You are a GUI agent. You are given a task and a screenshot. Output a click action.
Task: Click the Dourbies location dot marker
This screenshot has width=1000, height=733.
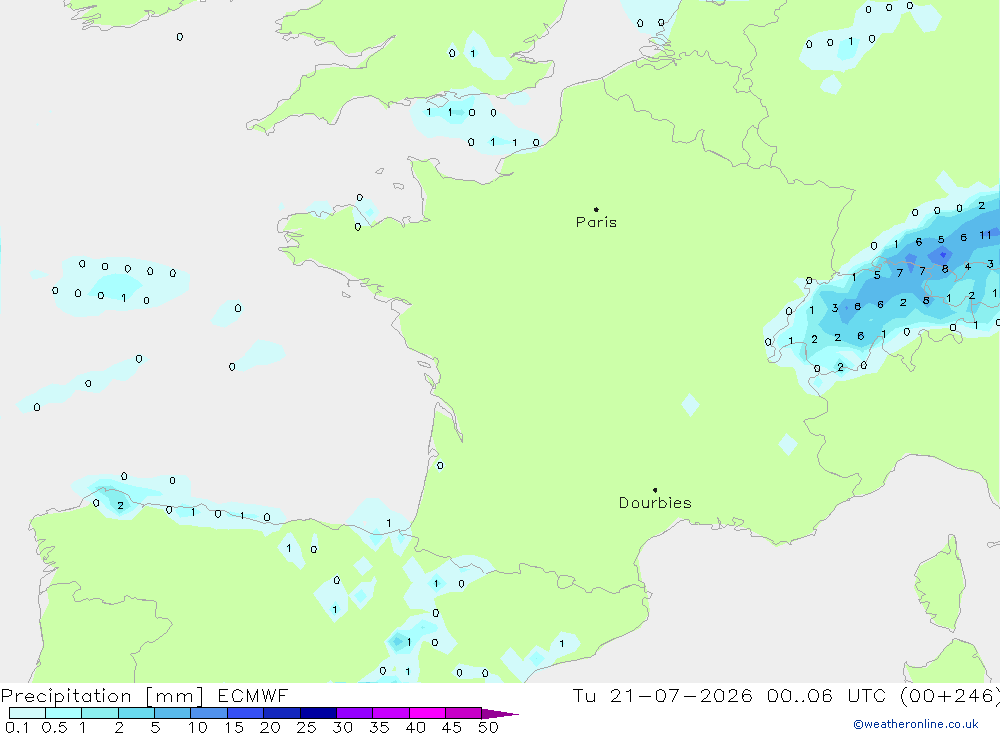click(655, 490)
